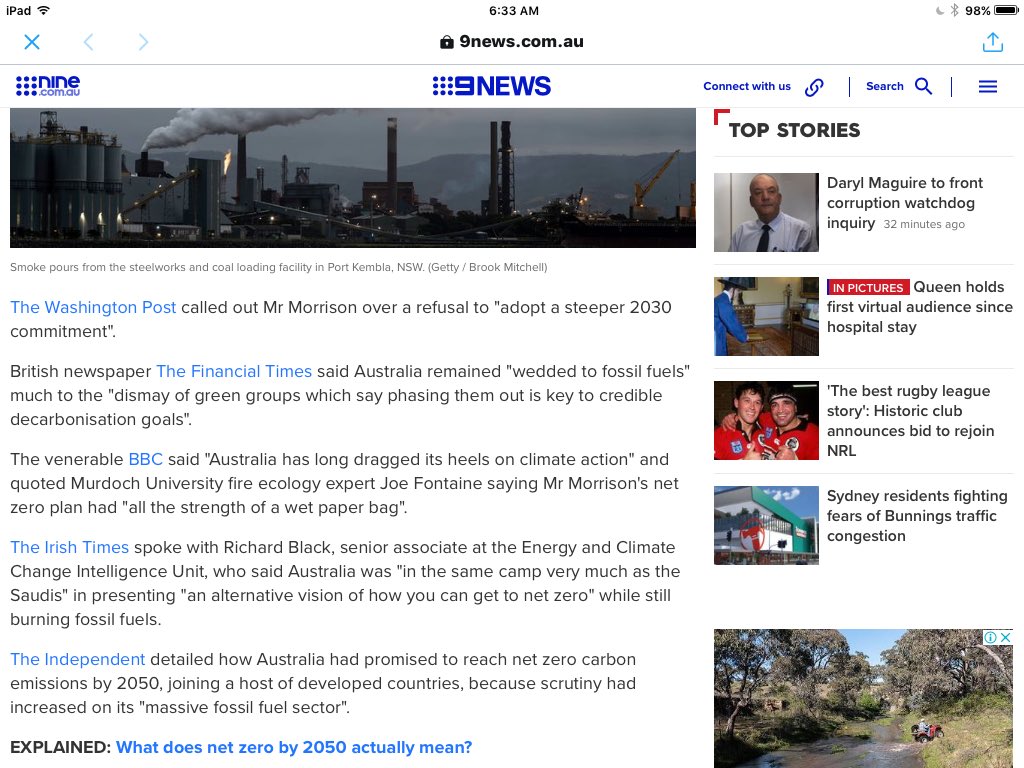This screenshot has height=768, width=1024.
Task: Go back with the left chevron arrow
Action: coord(89,42)
